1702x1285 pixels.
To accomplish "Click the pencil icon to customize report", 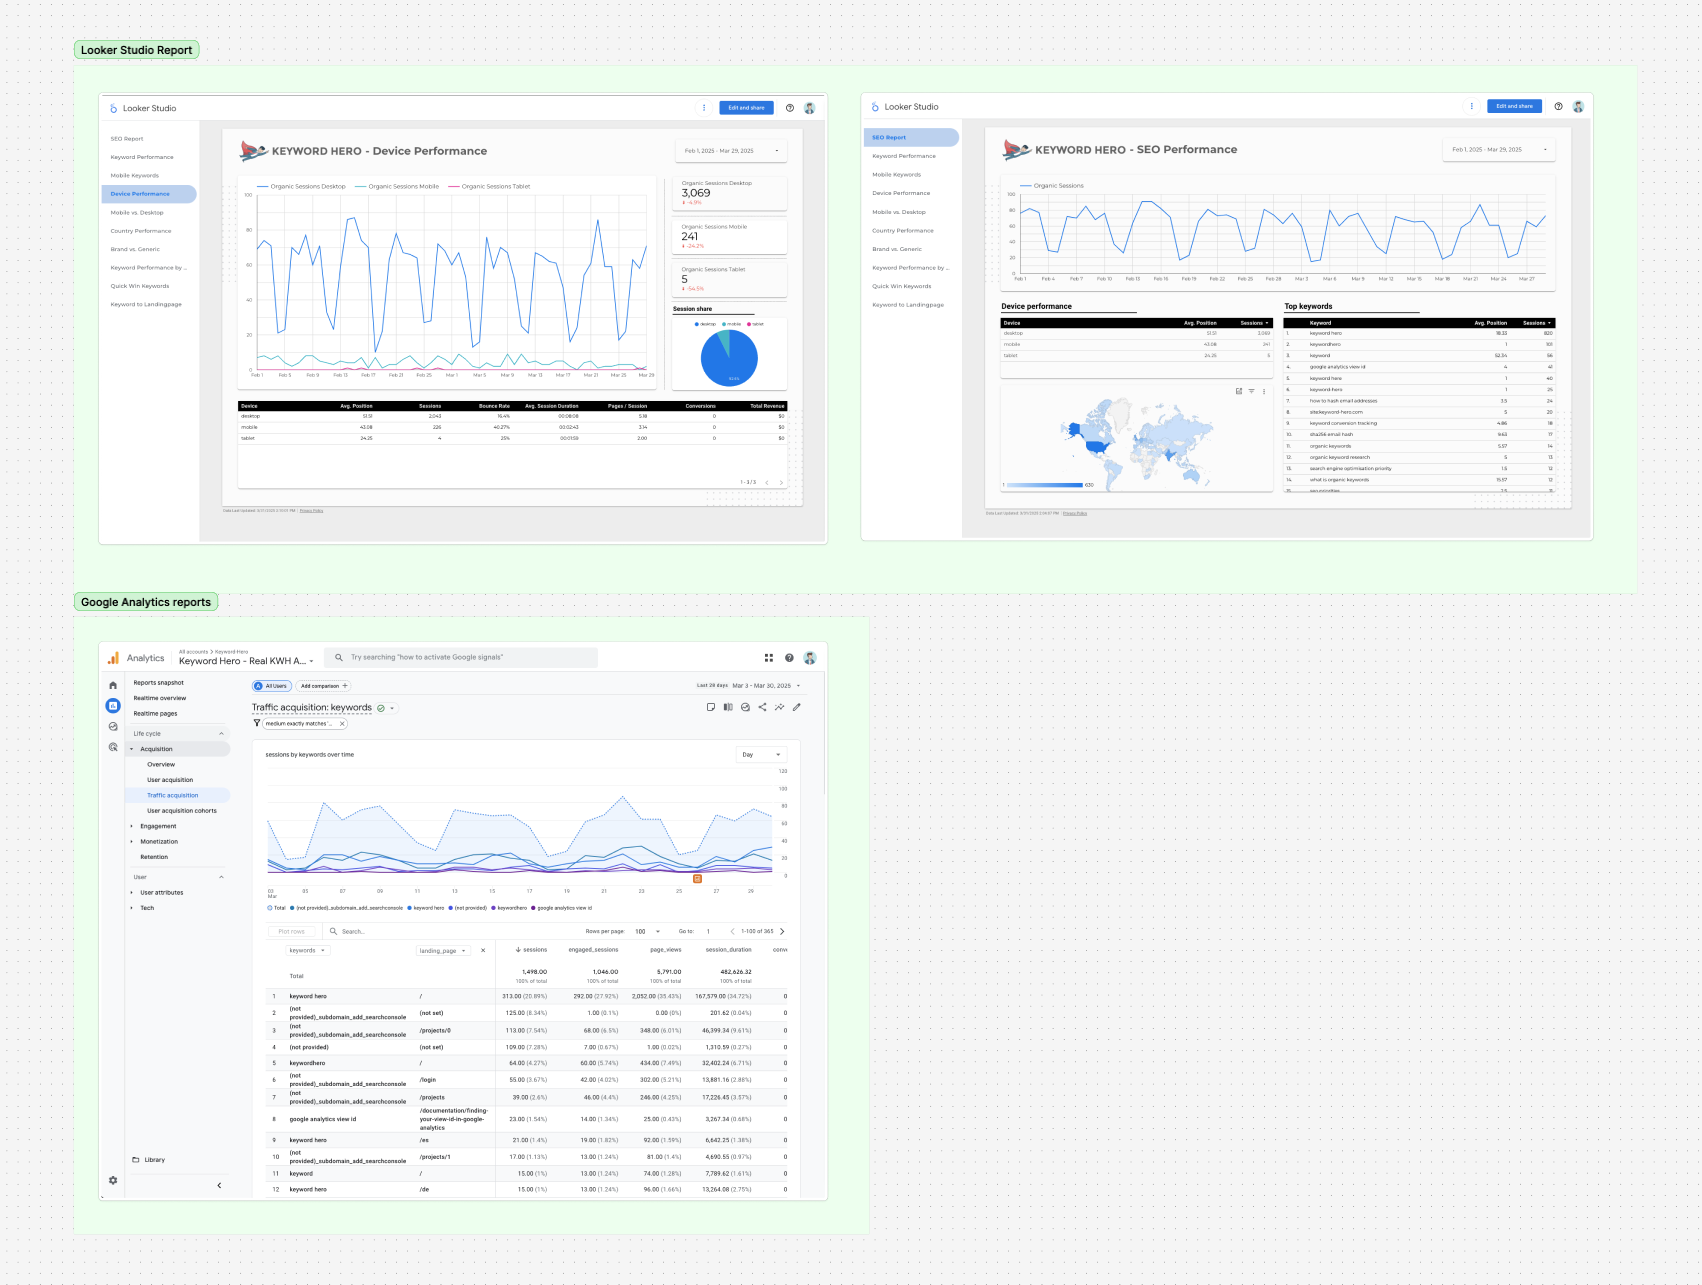I will [797, 707].
